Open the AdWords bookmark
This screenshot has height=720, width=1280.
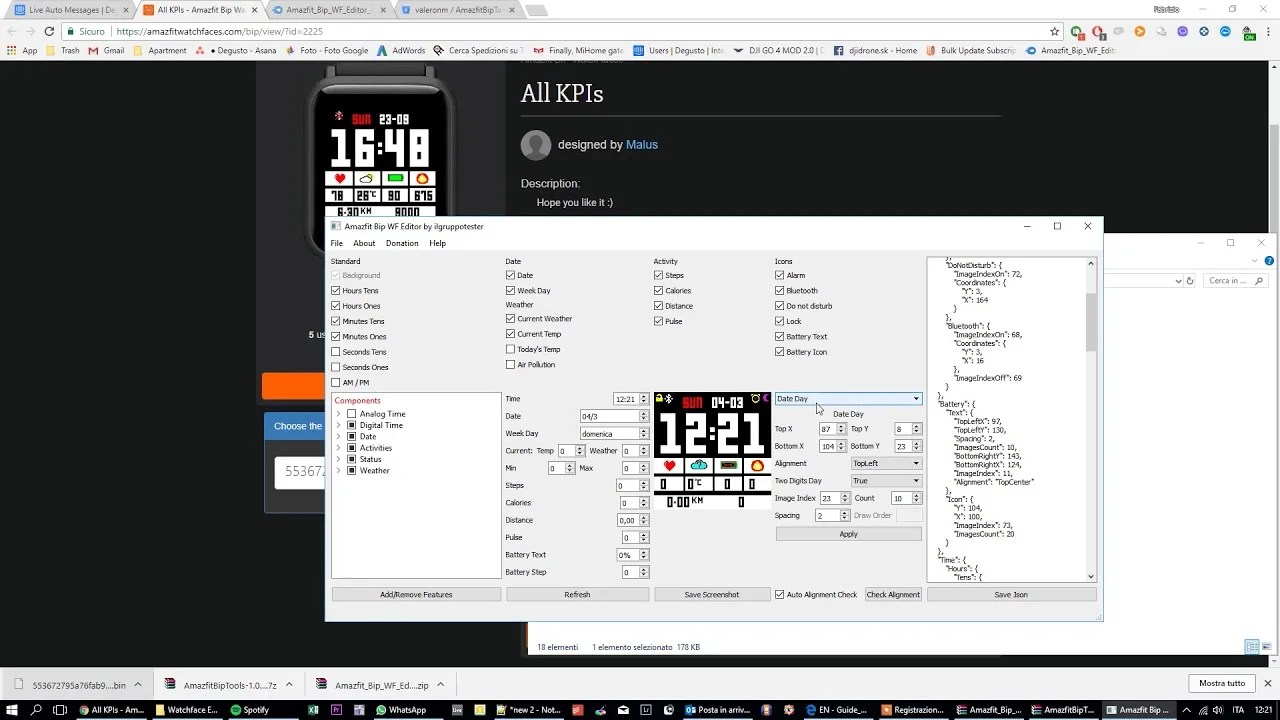coord(400,50)
